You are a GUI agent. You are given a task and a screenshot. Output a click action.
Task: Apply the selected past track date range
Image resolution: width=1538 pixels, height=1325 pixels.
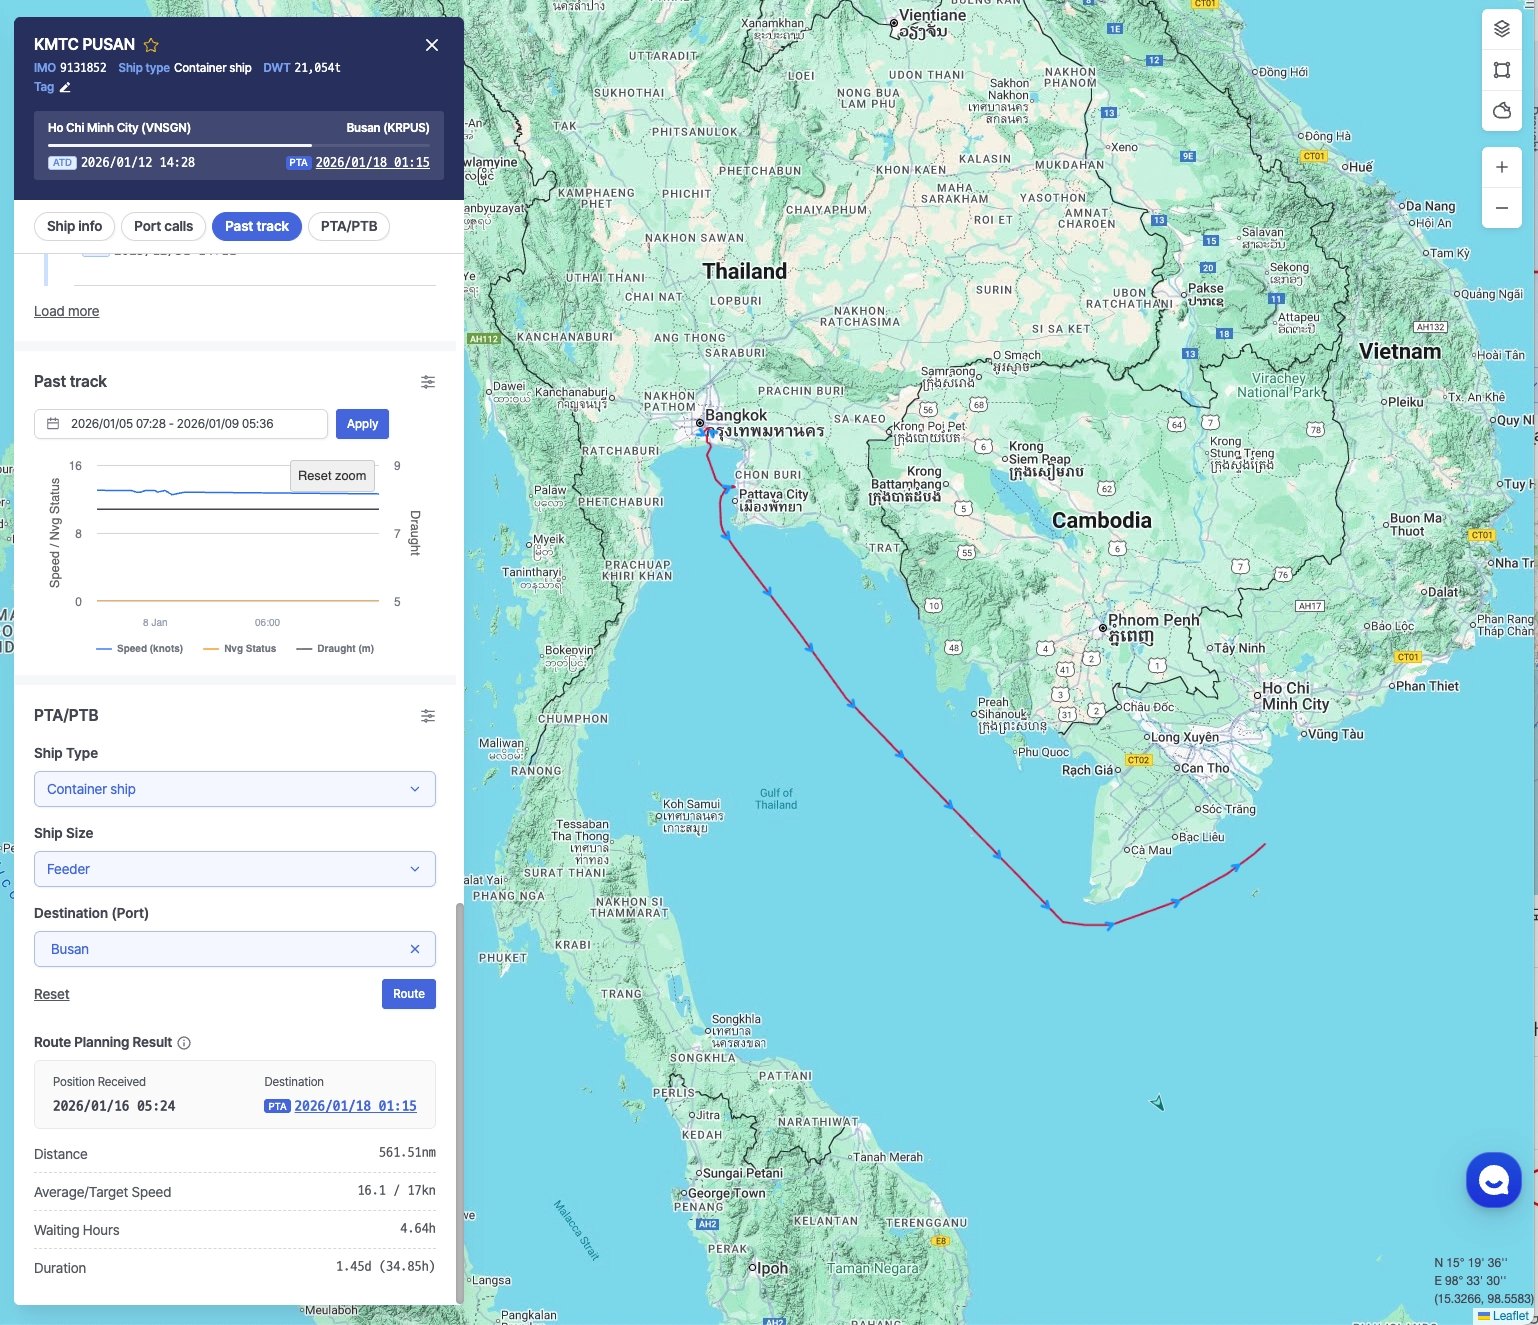tap(362, 424)
